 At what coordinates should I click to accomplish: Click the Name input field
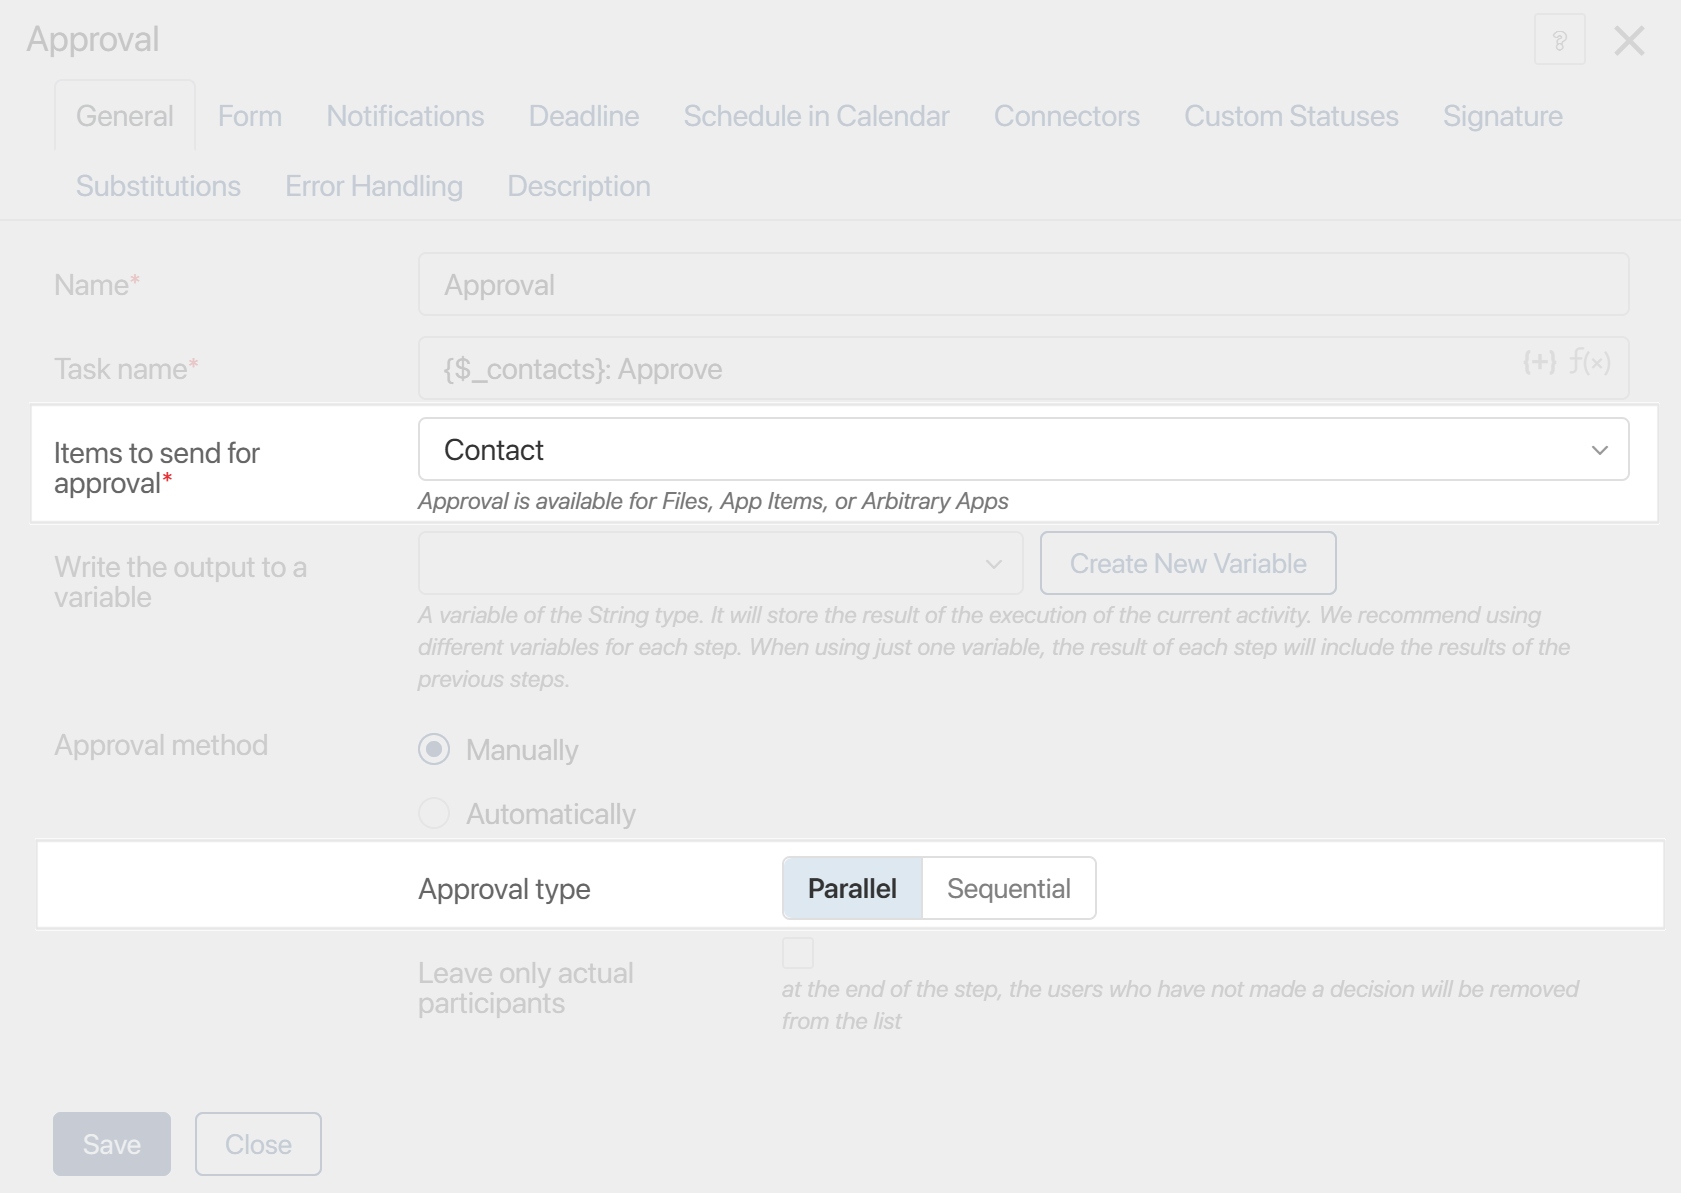pyautogui.click(x=1023, y=285)
